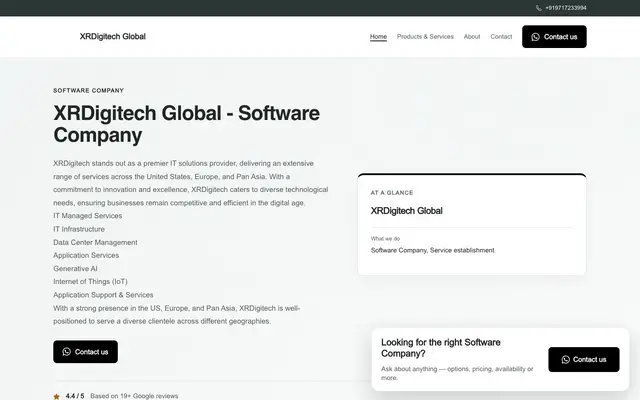Navigate to the About page
The image size is (640, 400).
472,36
